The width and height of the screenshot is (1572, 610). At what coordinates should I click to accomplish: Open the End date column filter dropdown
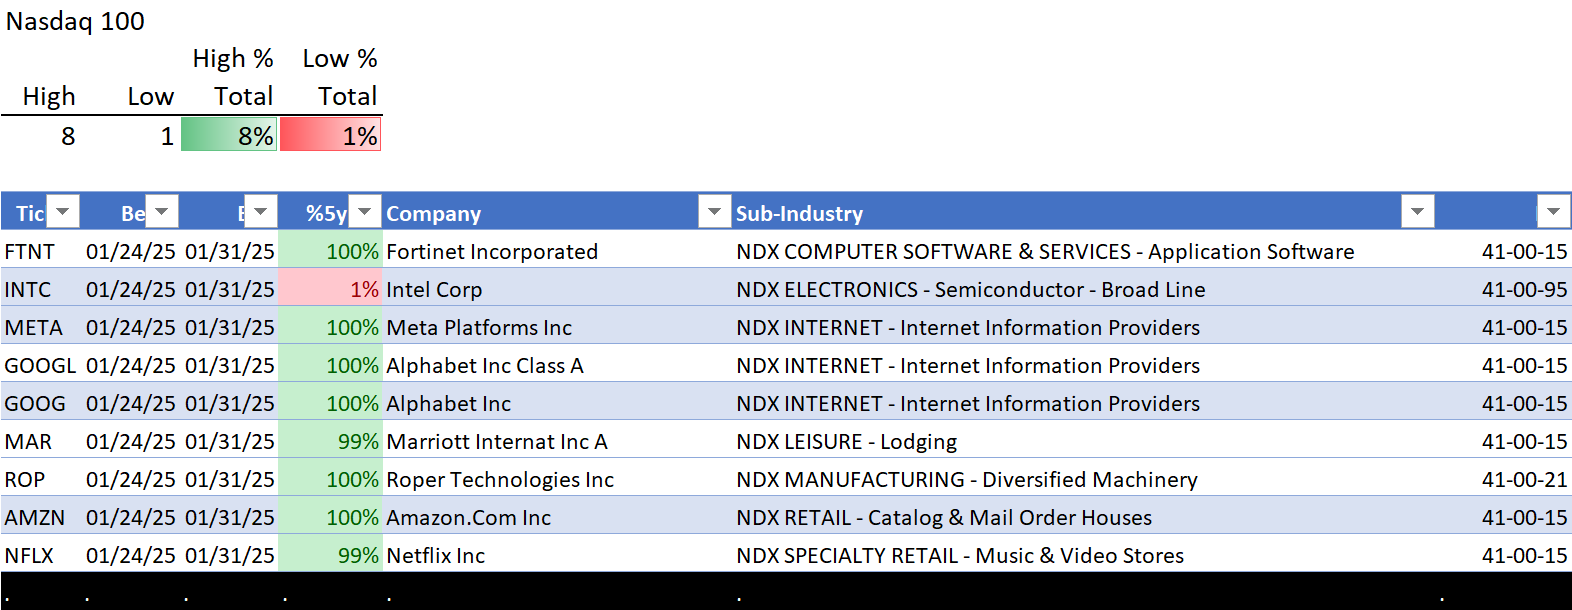tap(261, 212)
